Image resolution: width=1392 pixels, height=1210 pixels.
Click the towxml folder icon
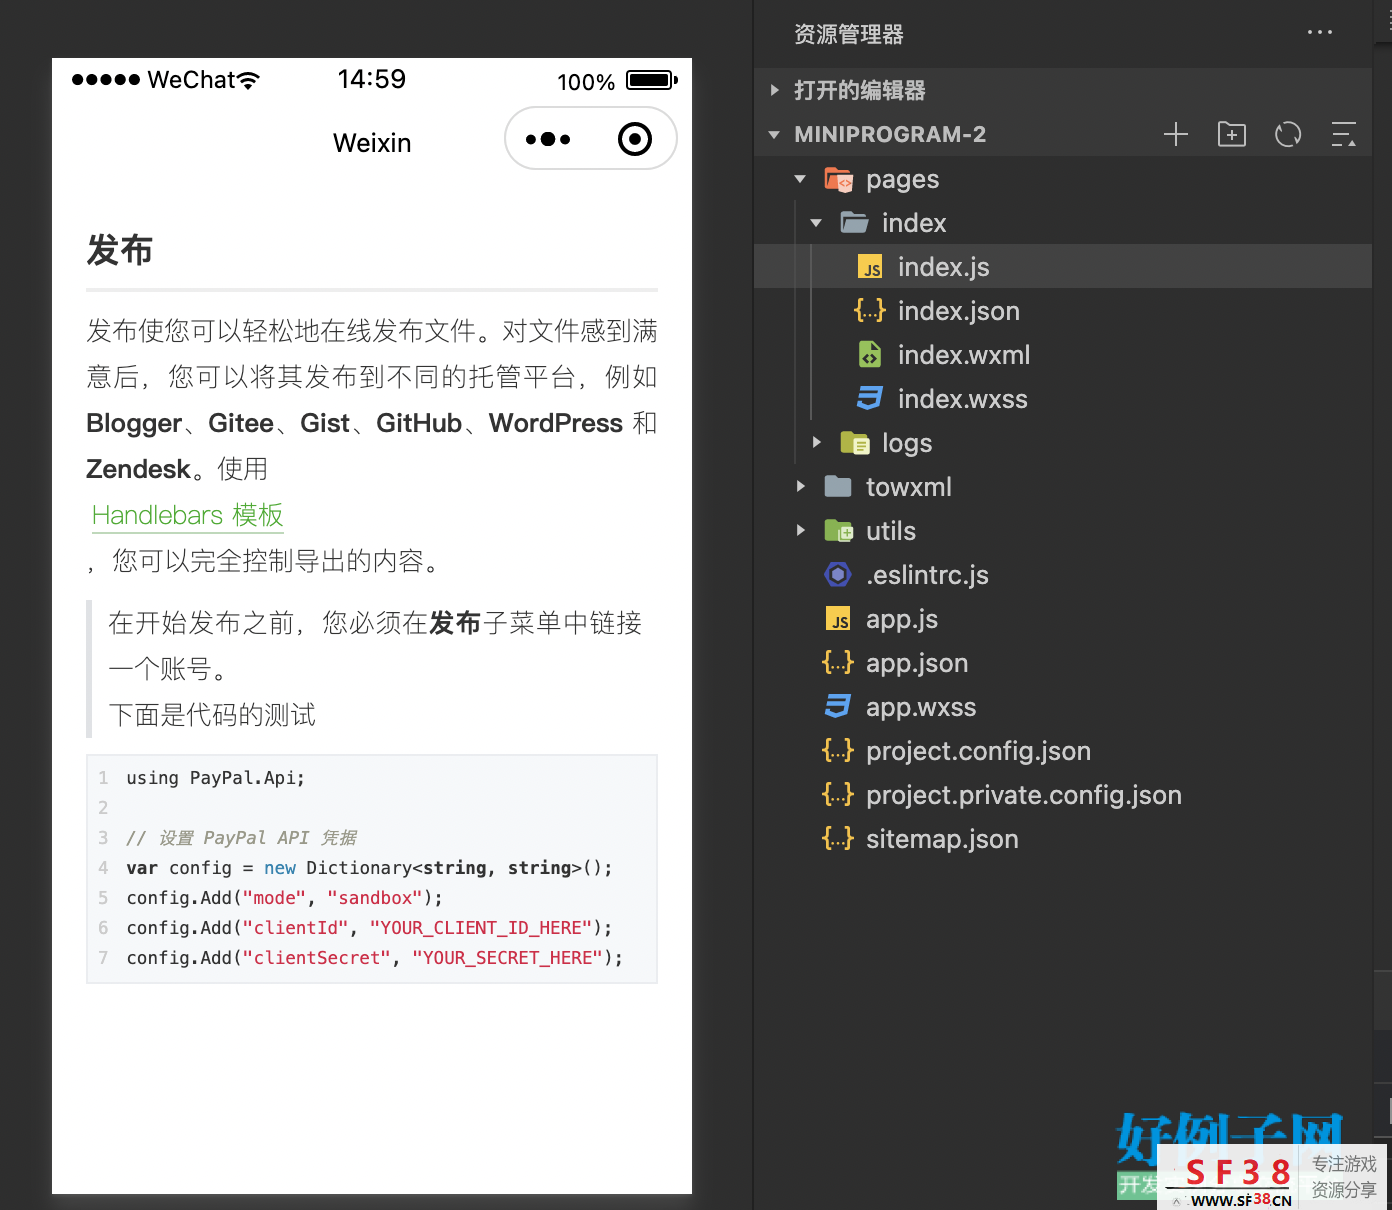coord(838,487)
